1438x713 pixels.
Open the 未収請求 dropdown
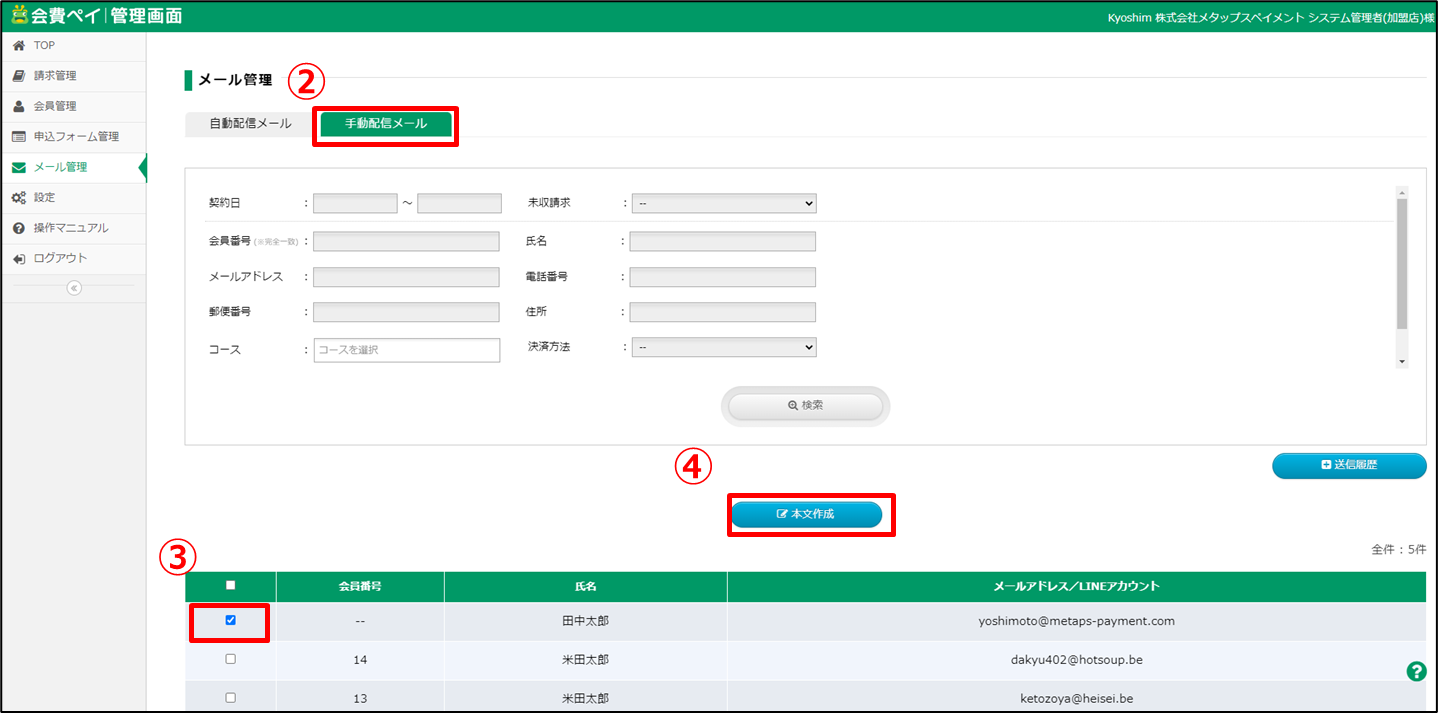(x=724, y=203)
